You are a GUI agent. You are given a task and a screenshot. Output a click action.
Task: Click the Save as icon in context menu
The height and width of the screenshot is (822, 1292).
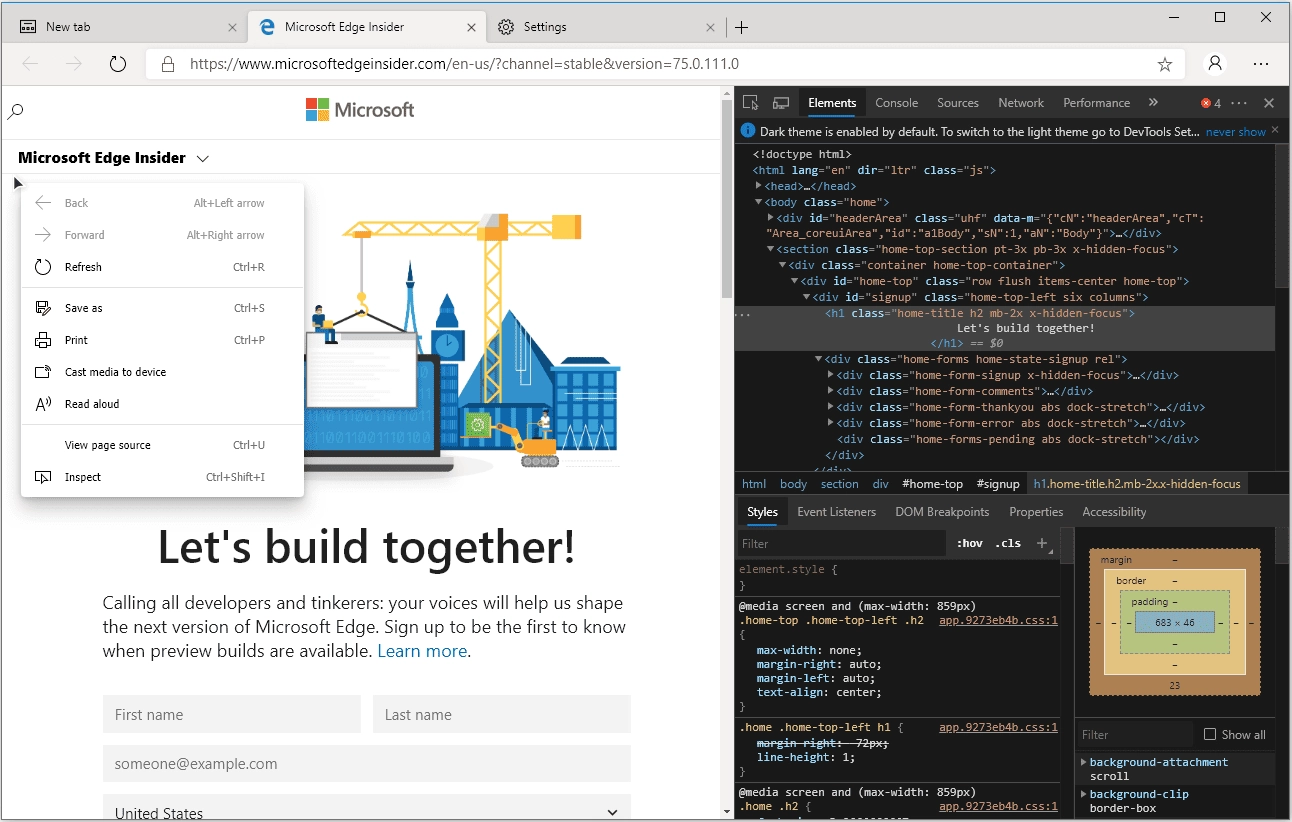pyautogui.click(x=43, y=308)
